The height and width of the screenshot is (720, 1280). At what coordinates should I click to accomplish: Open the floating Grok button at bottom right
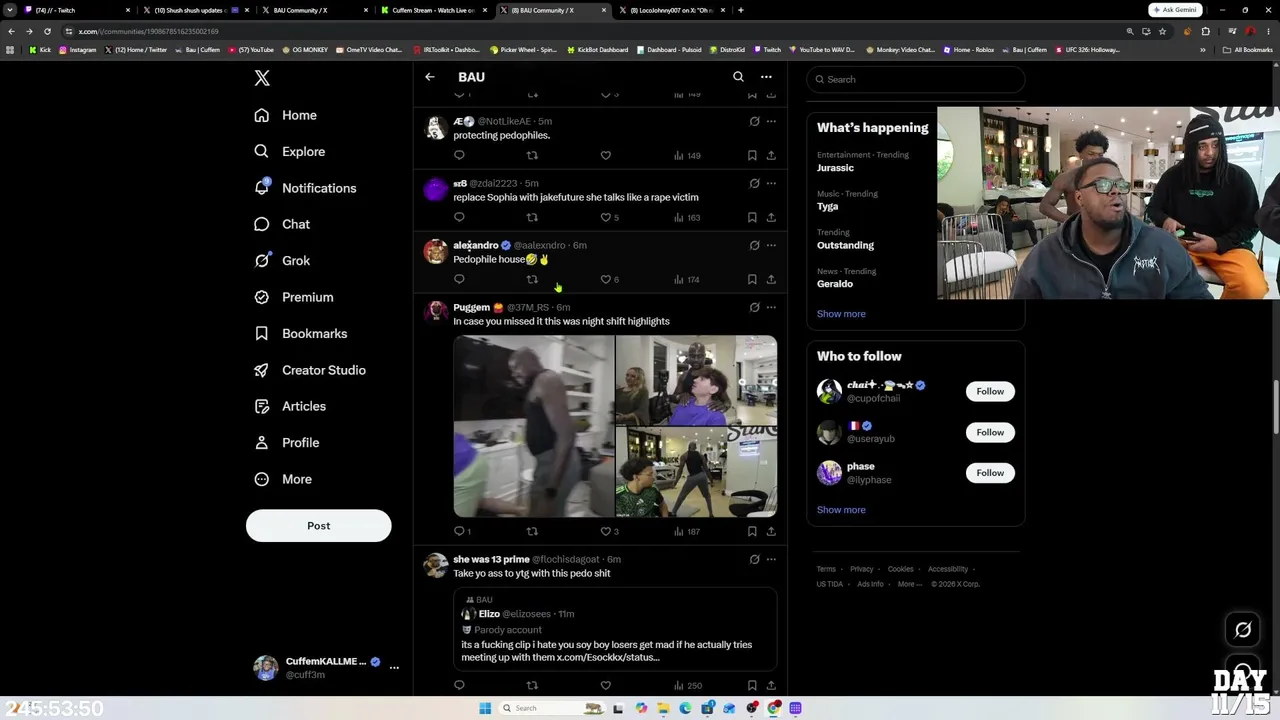[1243, 630]
